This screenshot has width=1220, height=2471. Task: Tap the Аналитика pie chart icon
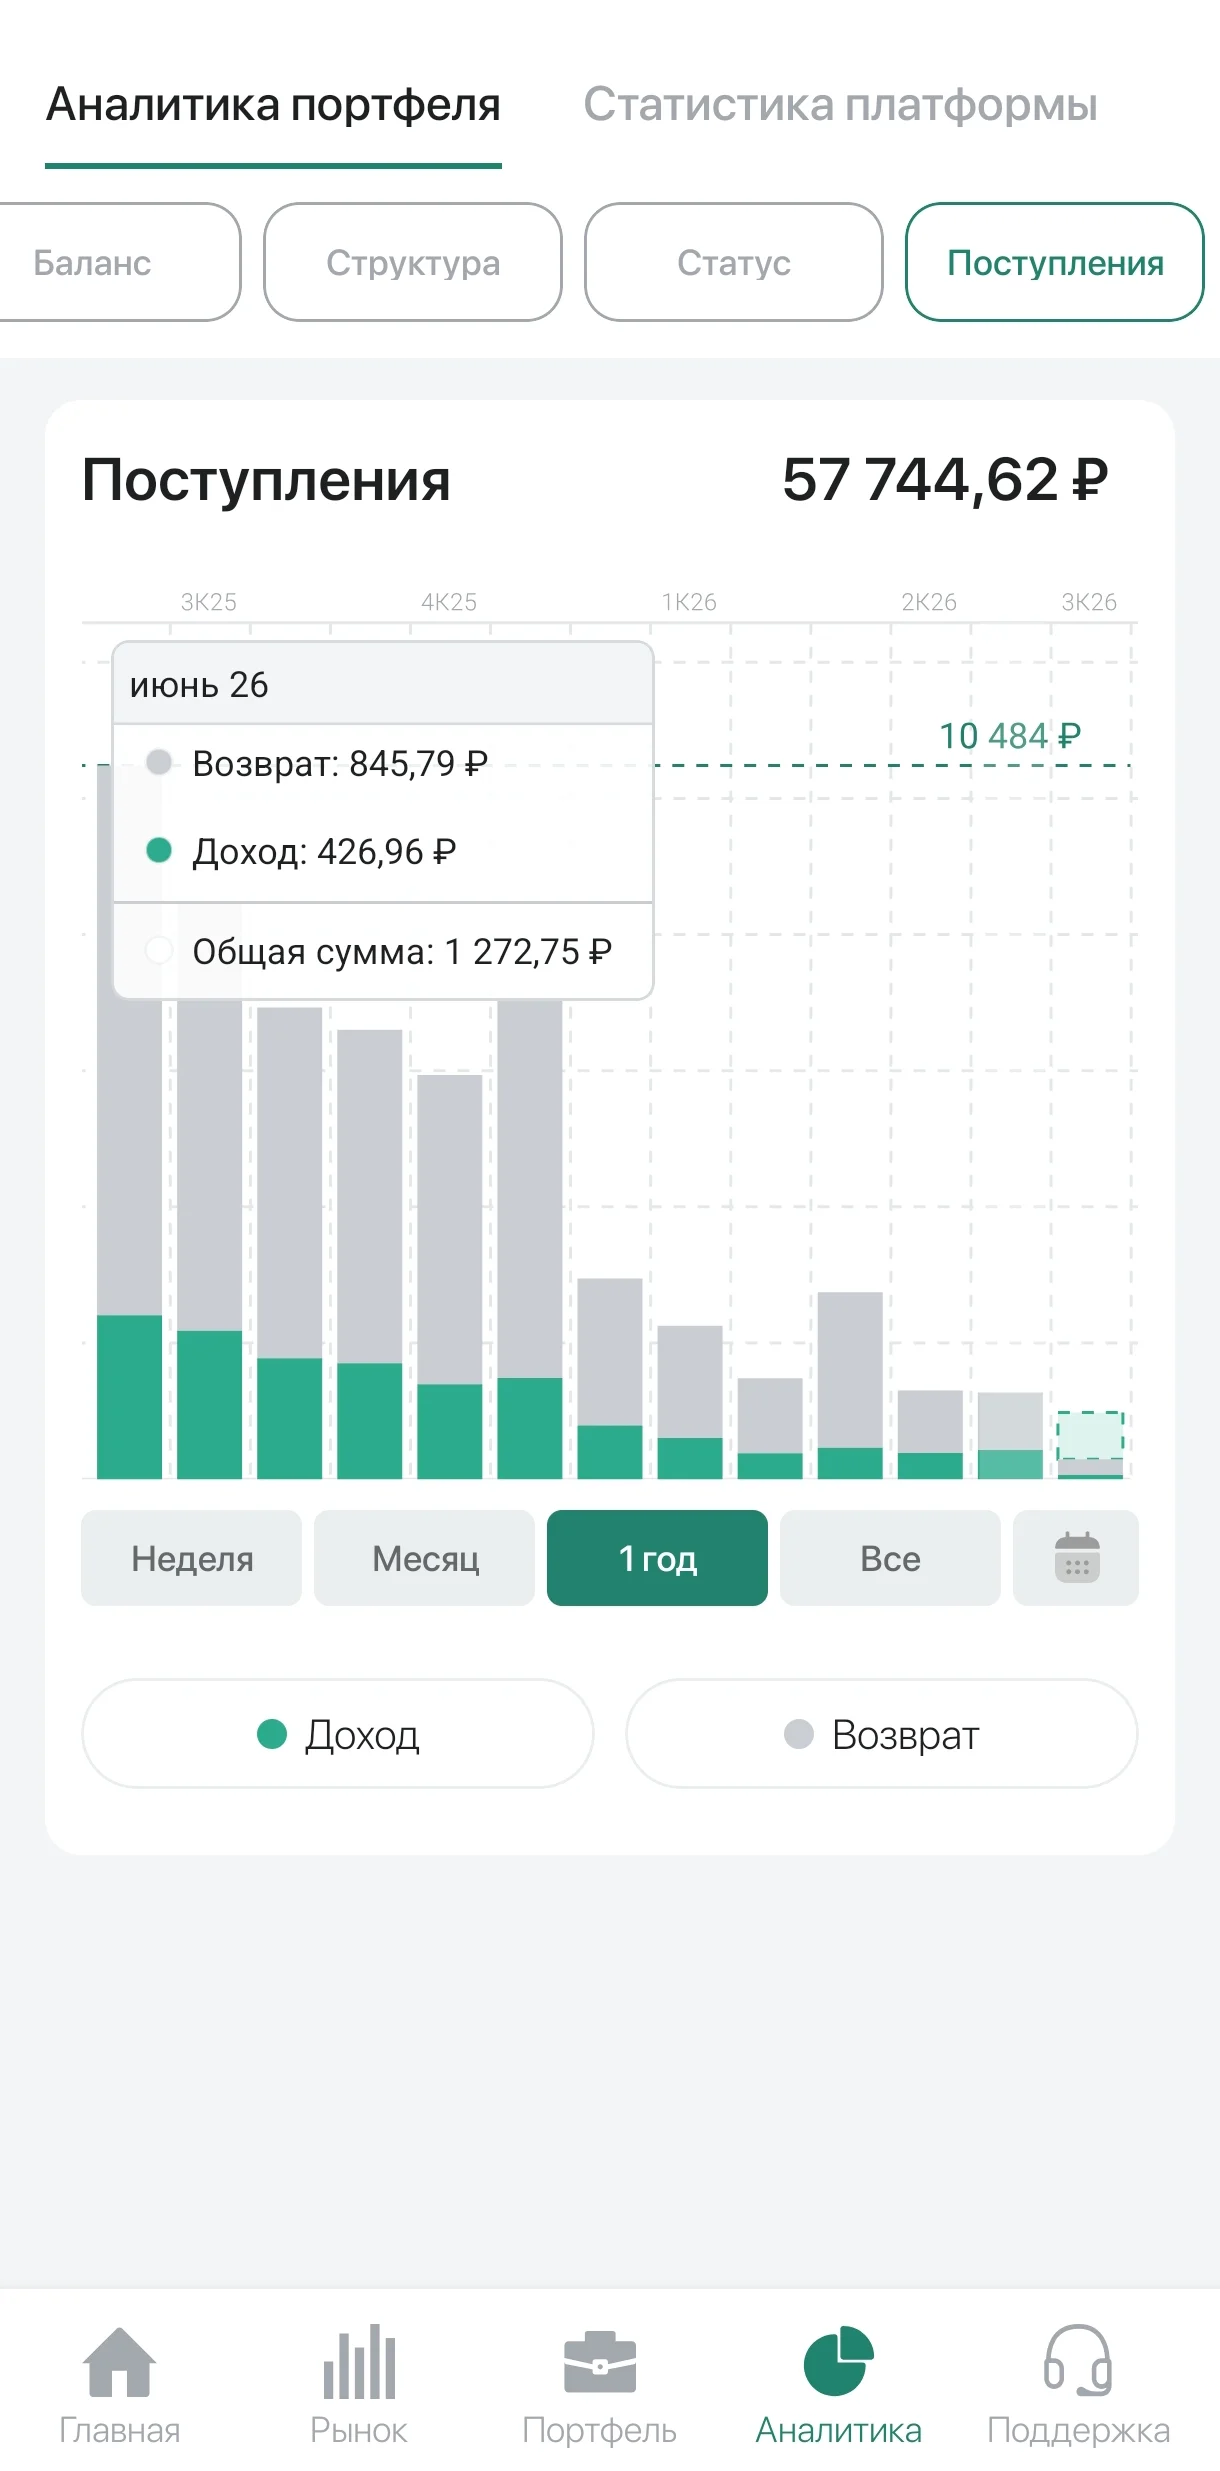[x=839, y=2362]
